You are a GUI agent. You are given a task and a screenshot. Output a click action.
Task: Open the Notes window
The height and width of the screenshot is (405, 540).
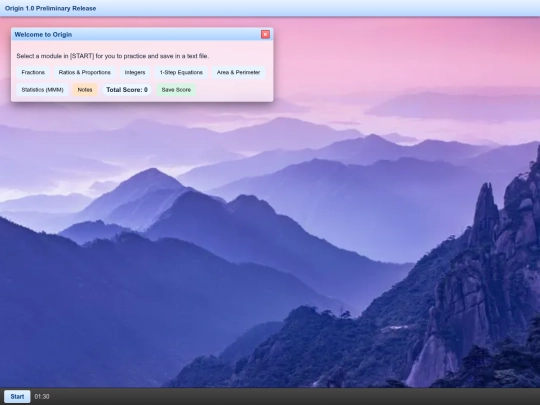85,90
